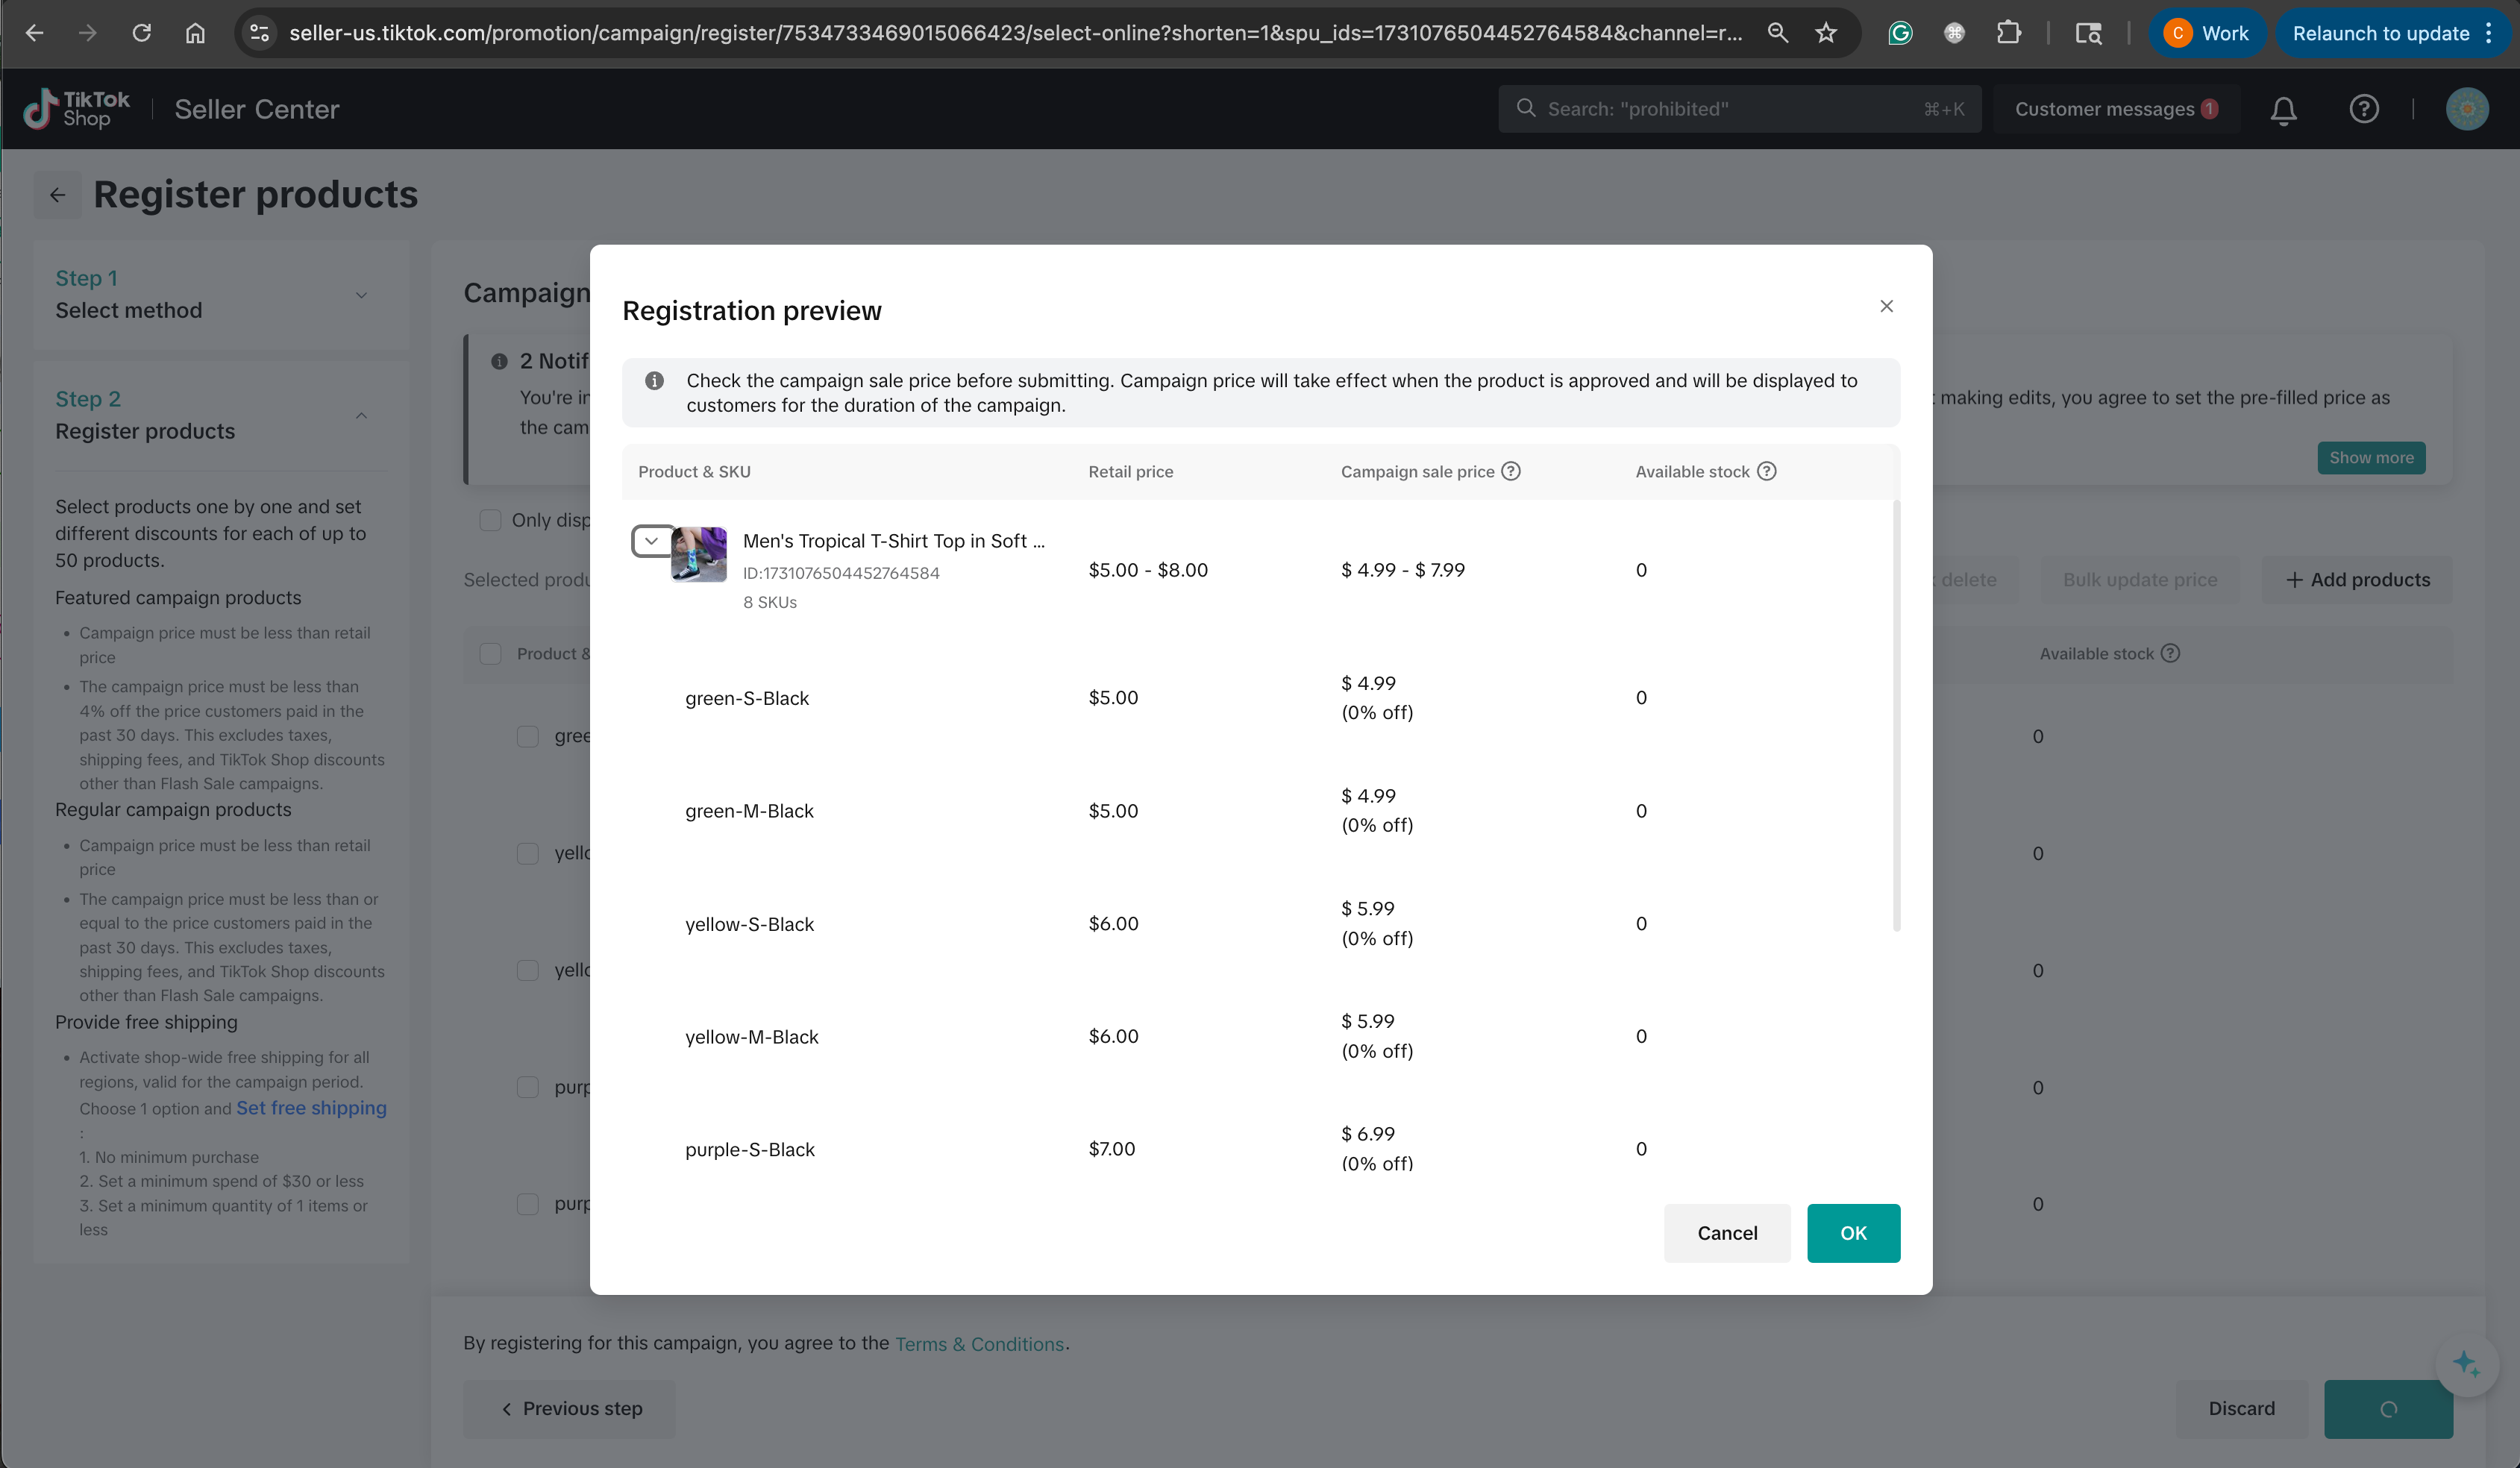Collapse the Men's Tropical T-Shirt SKU list
The height and width of the screenshot is (1468, 2520).
point(651,541)
